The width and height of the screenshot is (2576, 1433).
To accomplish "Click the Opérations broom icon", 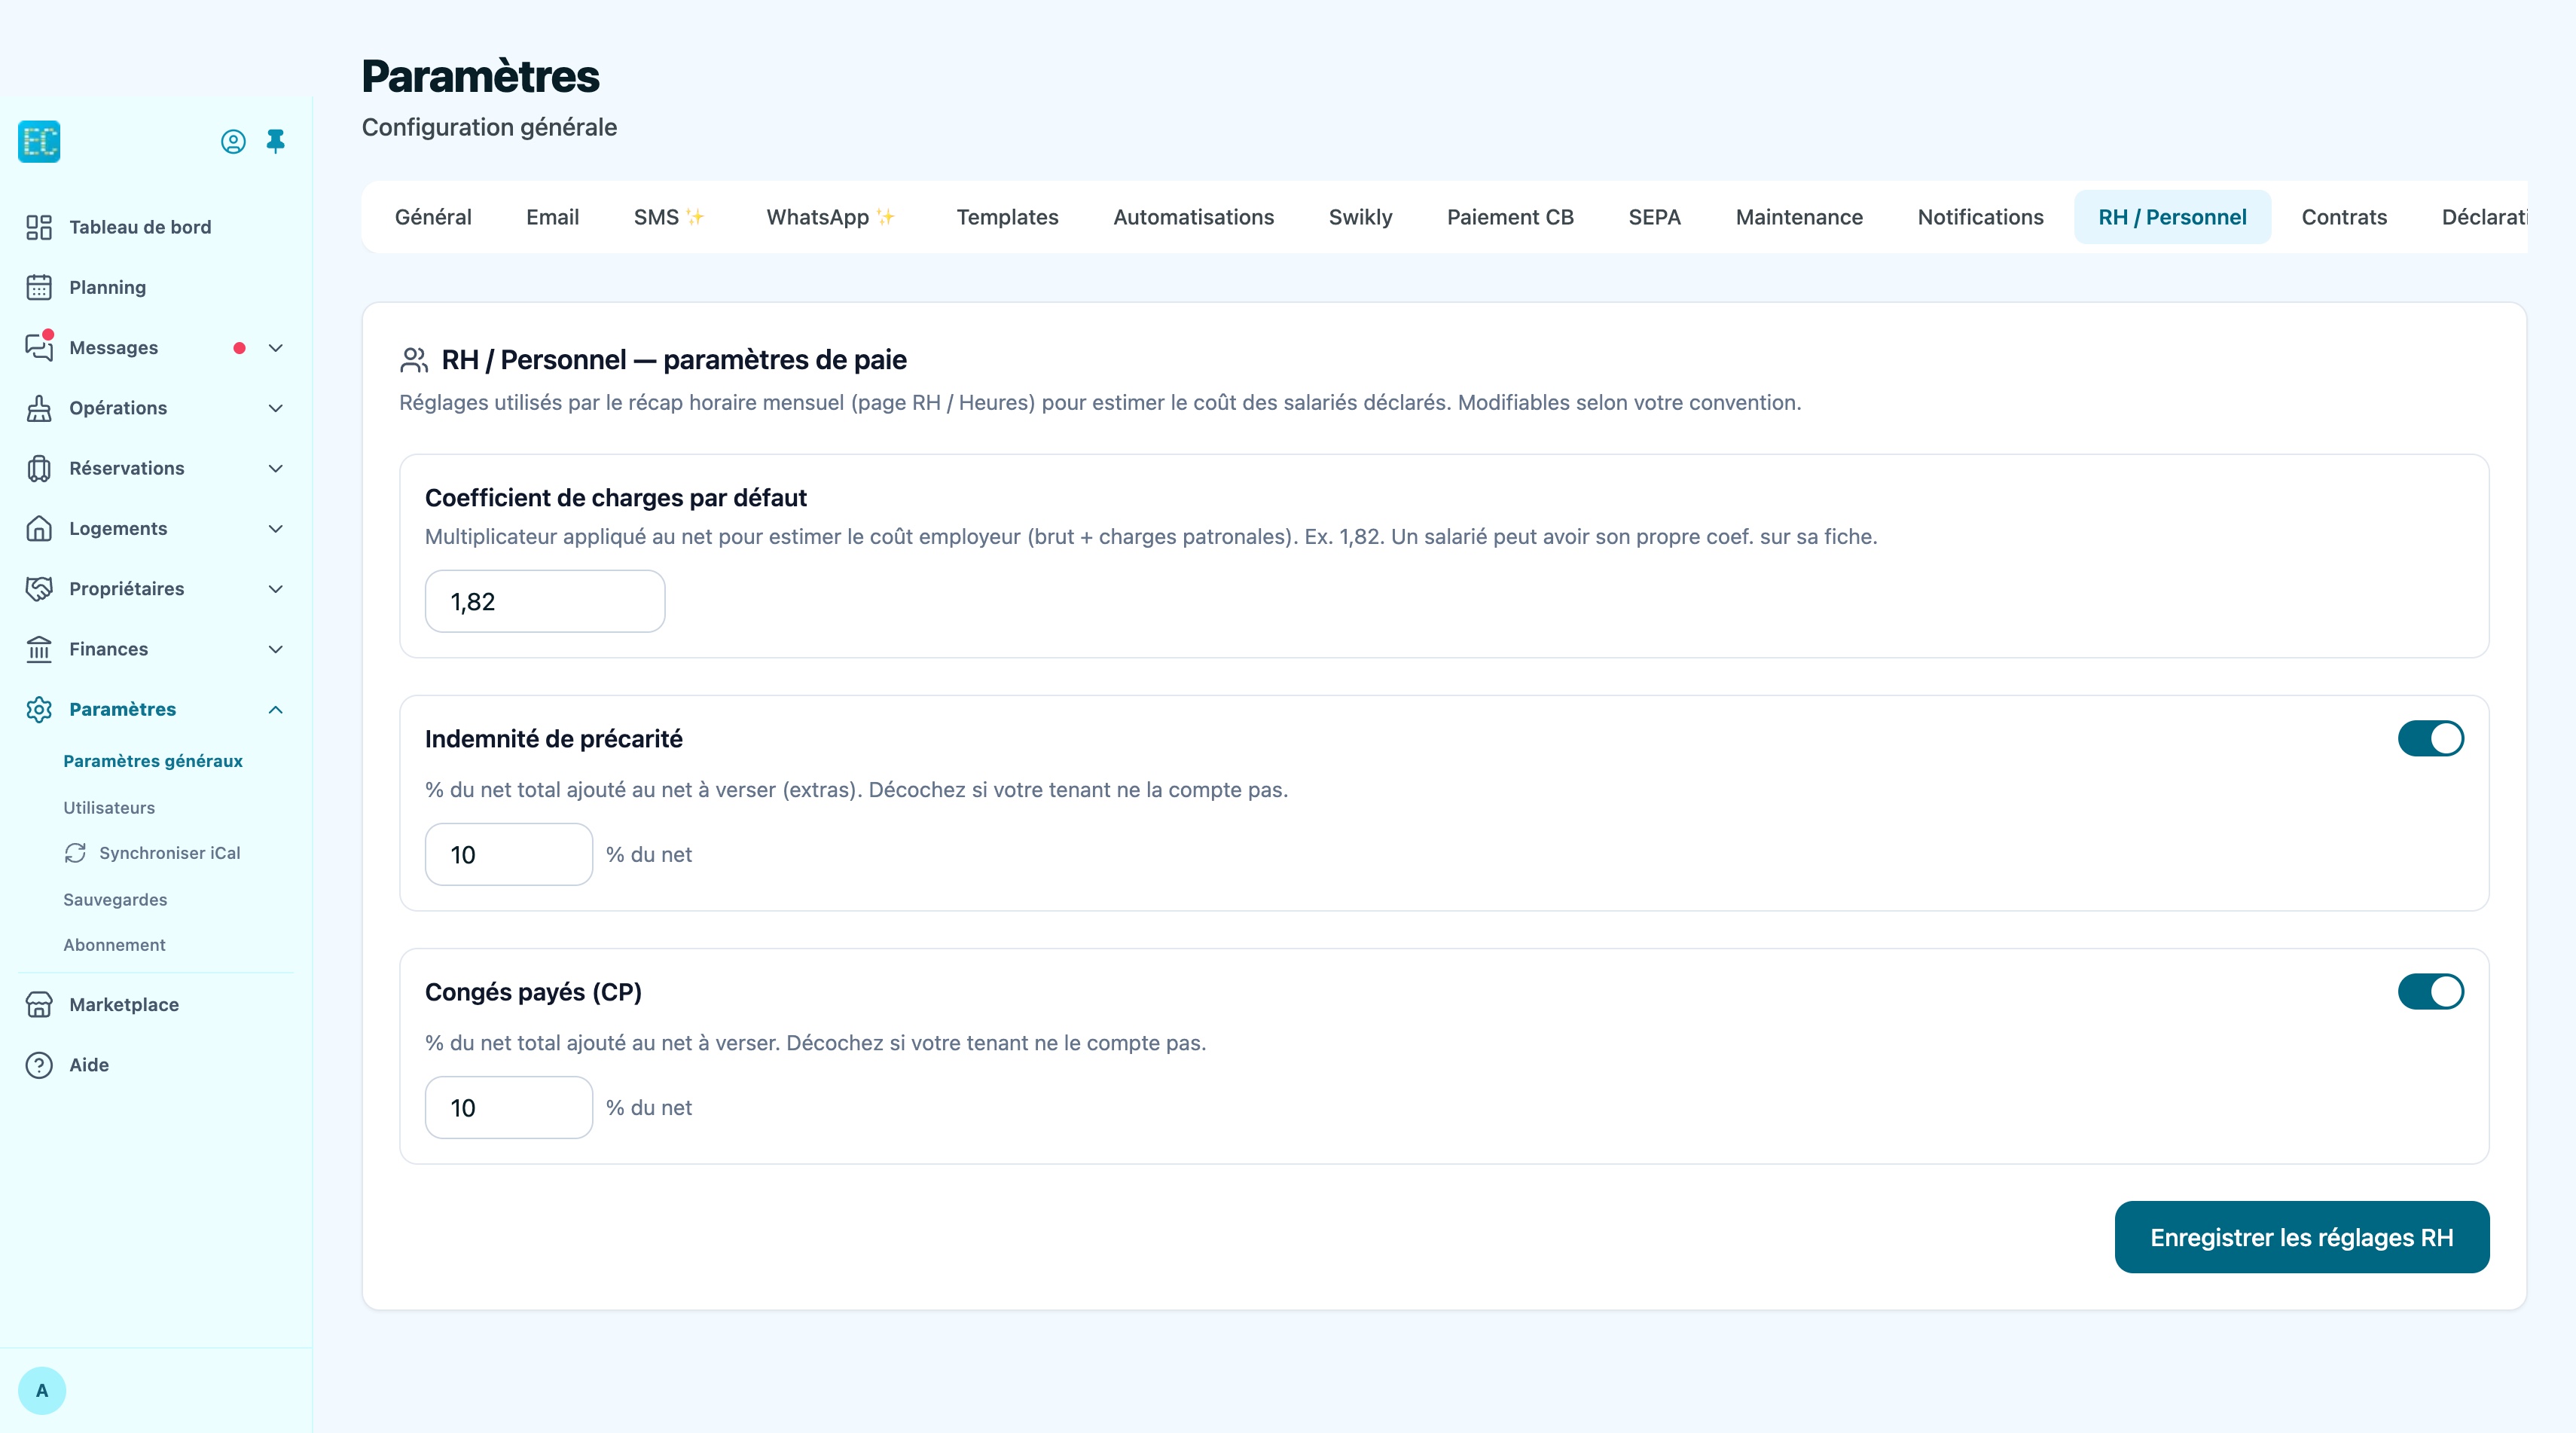I will click(x=39, y=408).
